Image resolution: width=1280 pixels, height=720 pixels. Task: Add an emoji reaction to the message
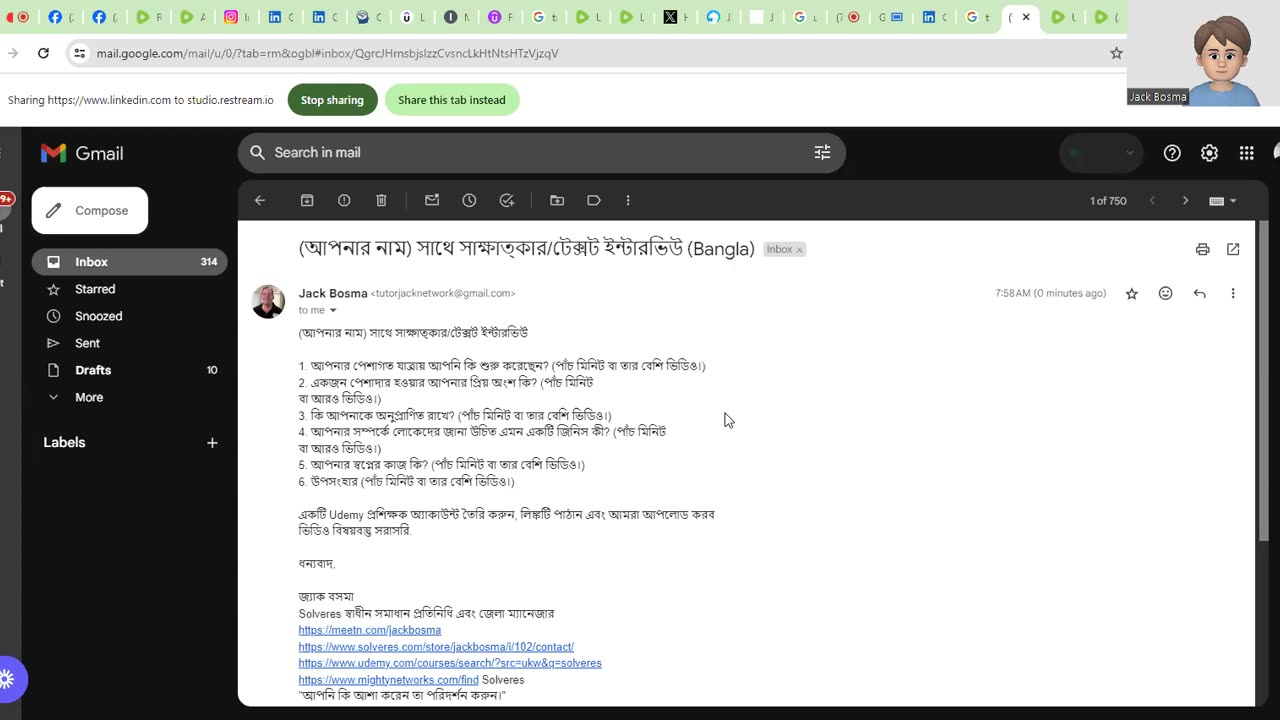[x=1166, y=294]
